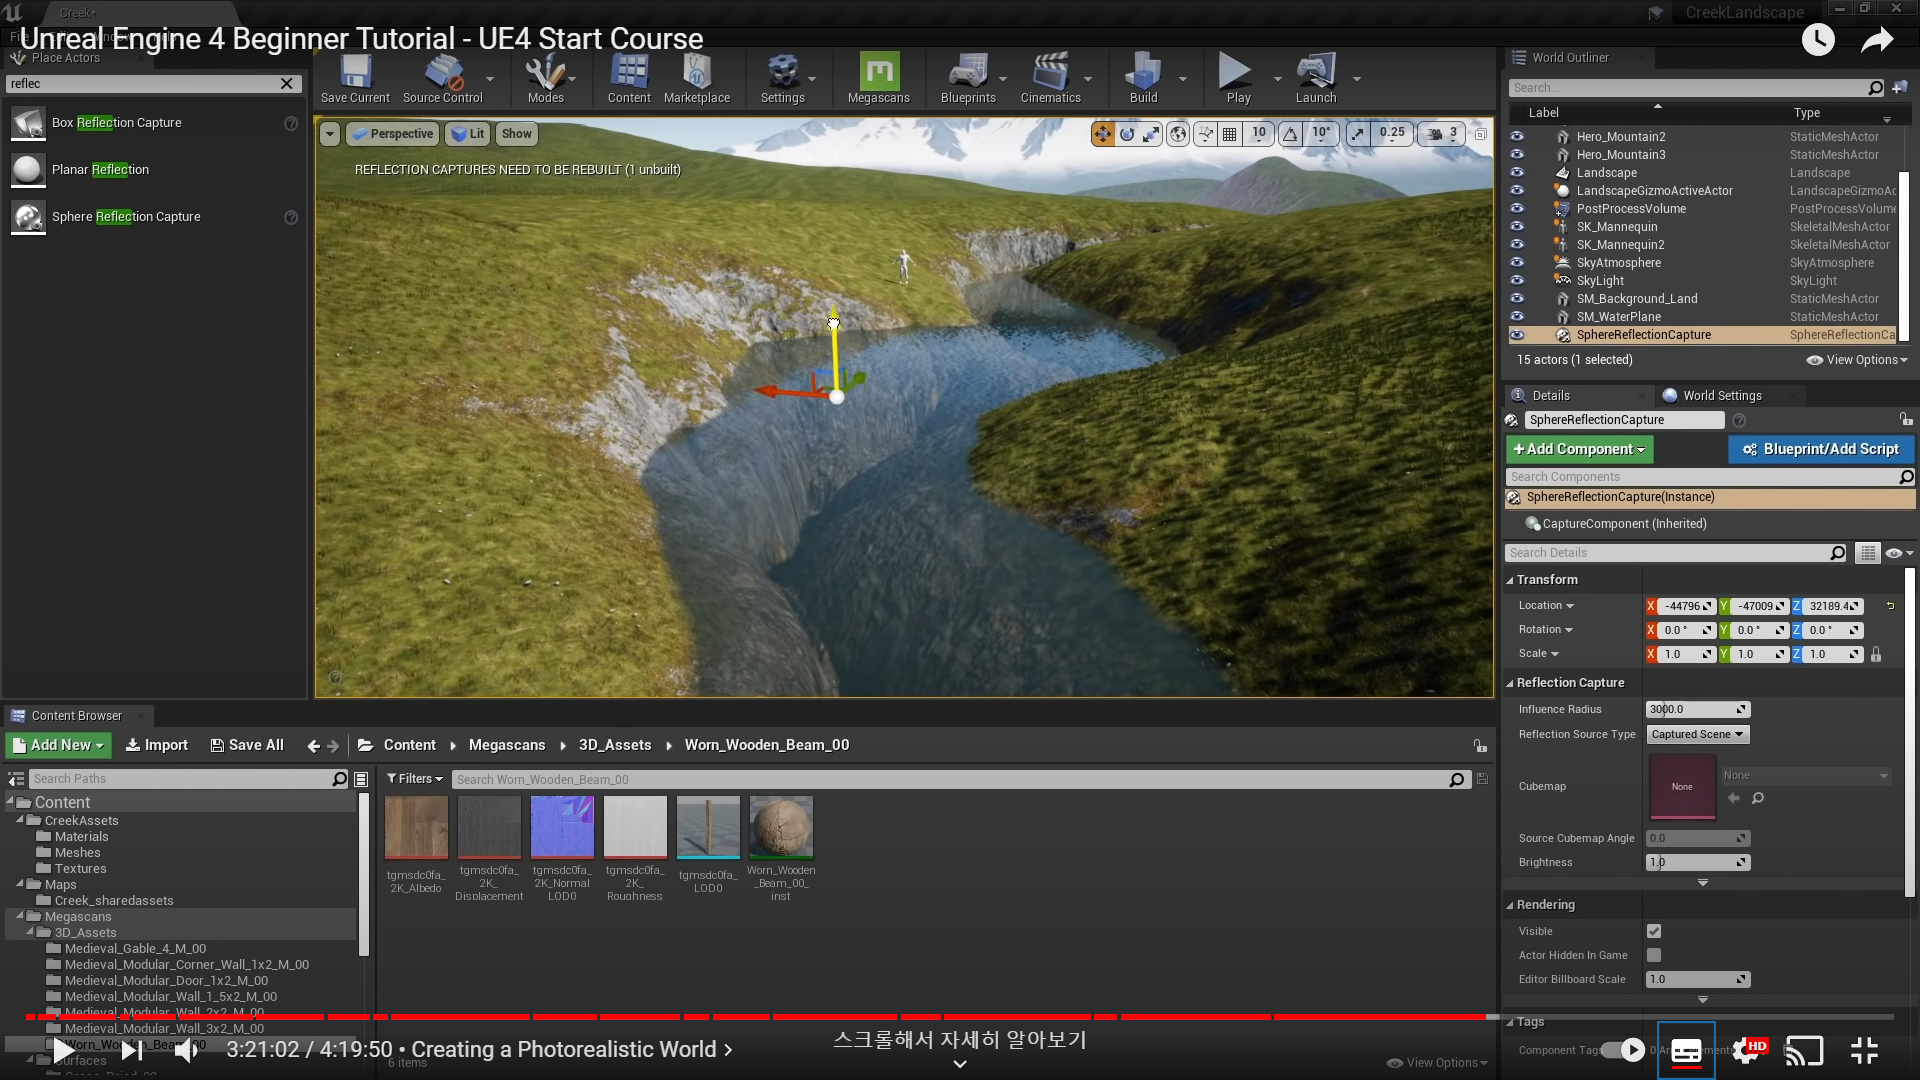Click the Megascans toolbar icon
1920x1080 pixels.
tap(878, 78)
